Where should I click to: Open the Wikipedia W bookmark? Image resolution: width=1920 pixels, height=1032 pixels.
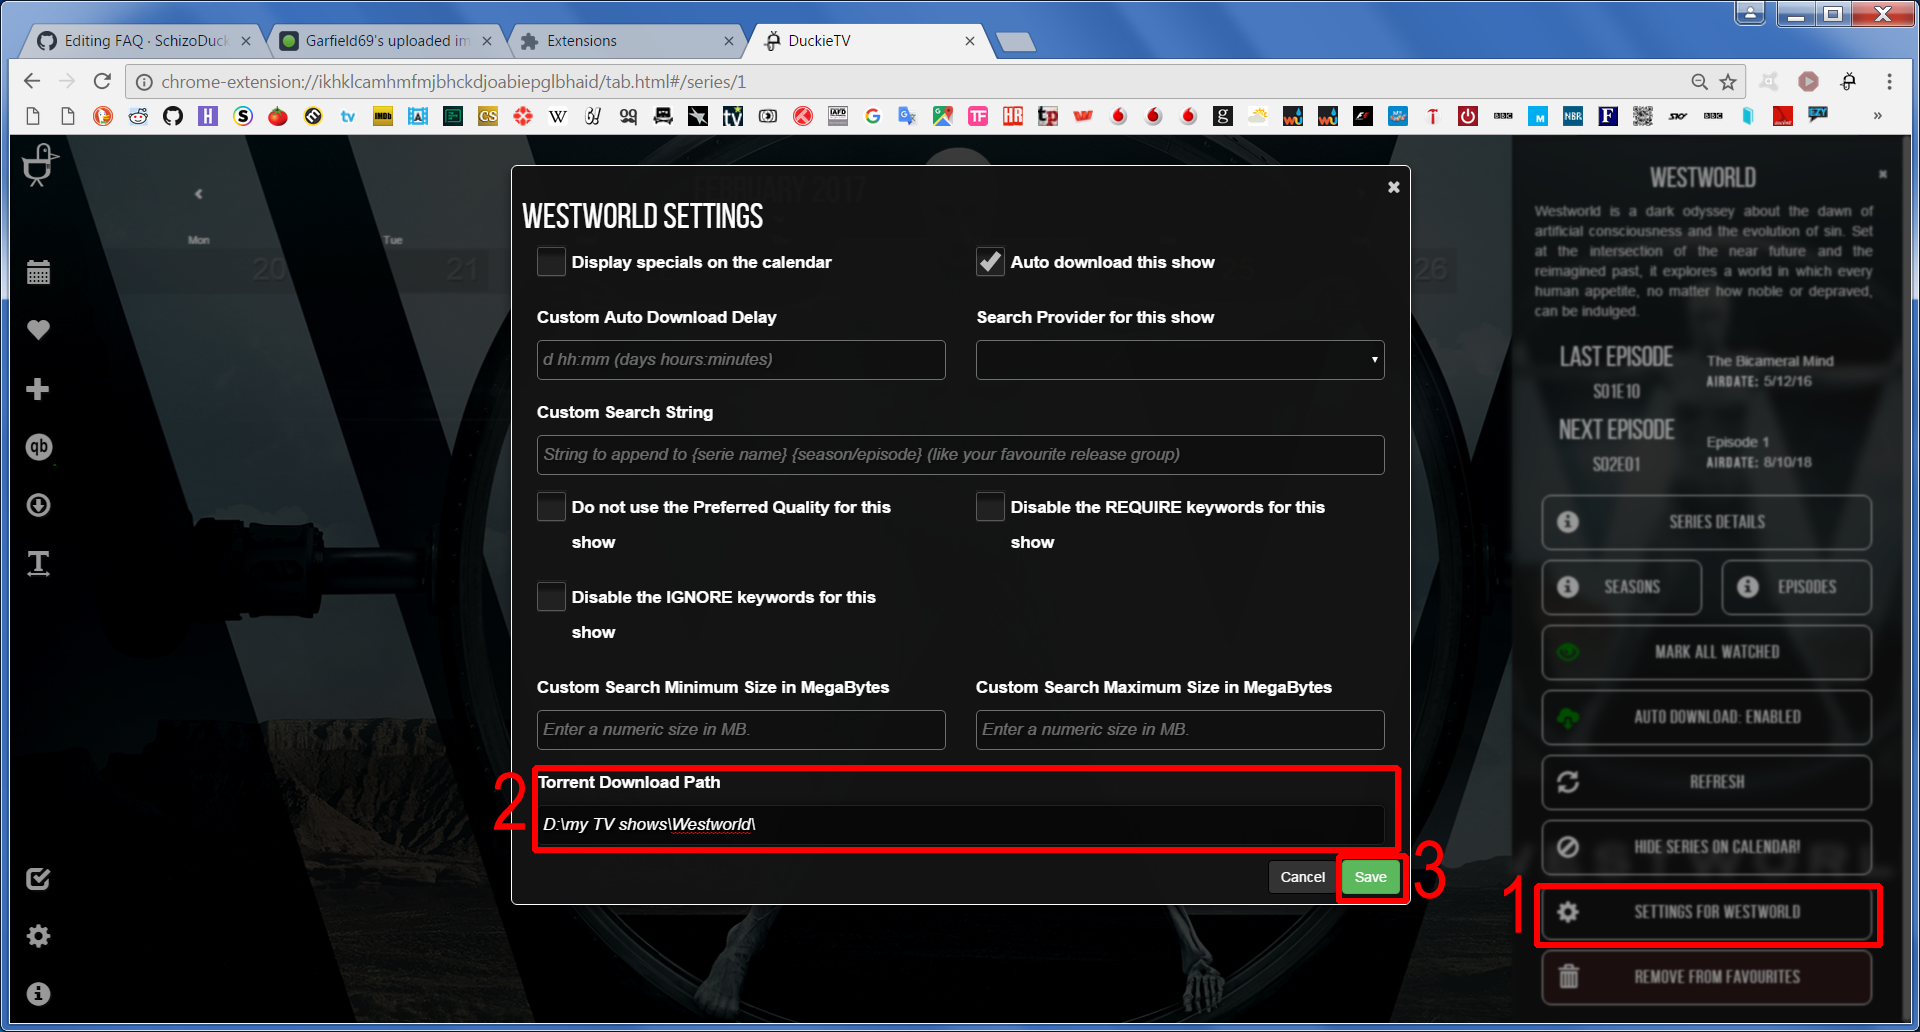558,116
